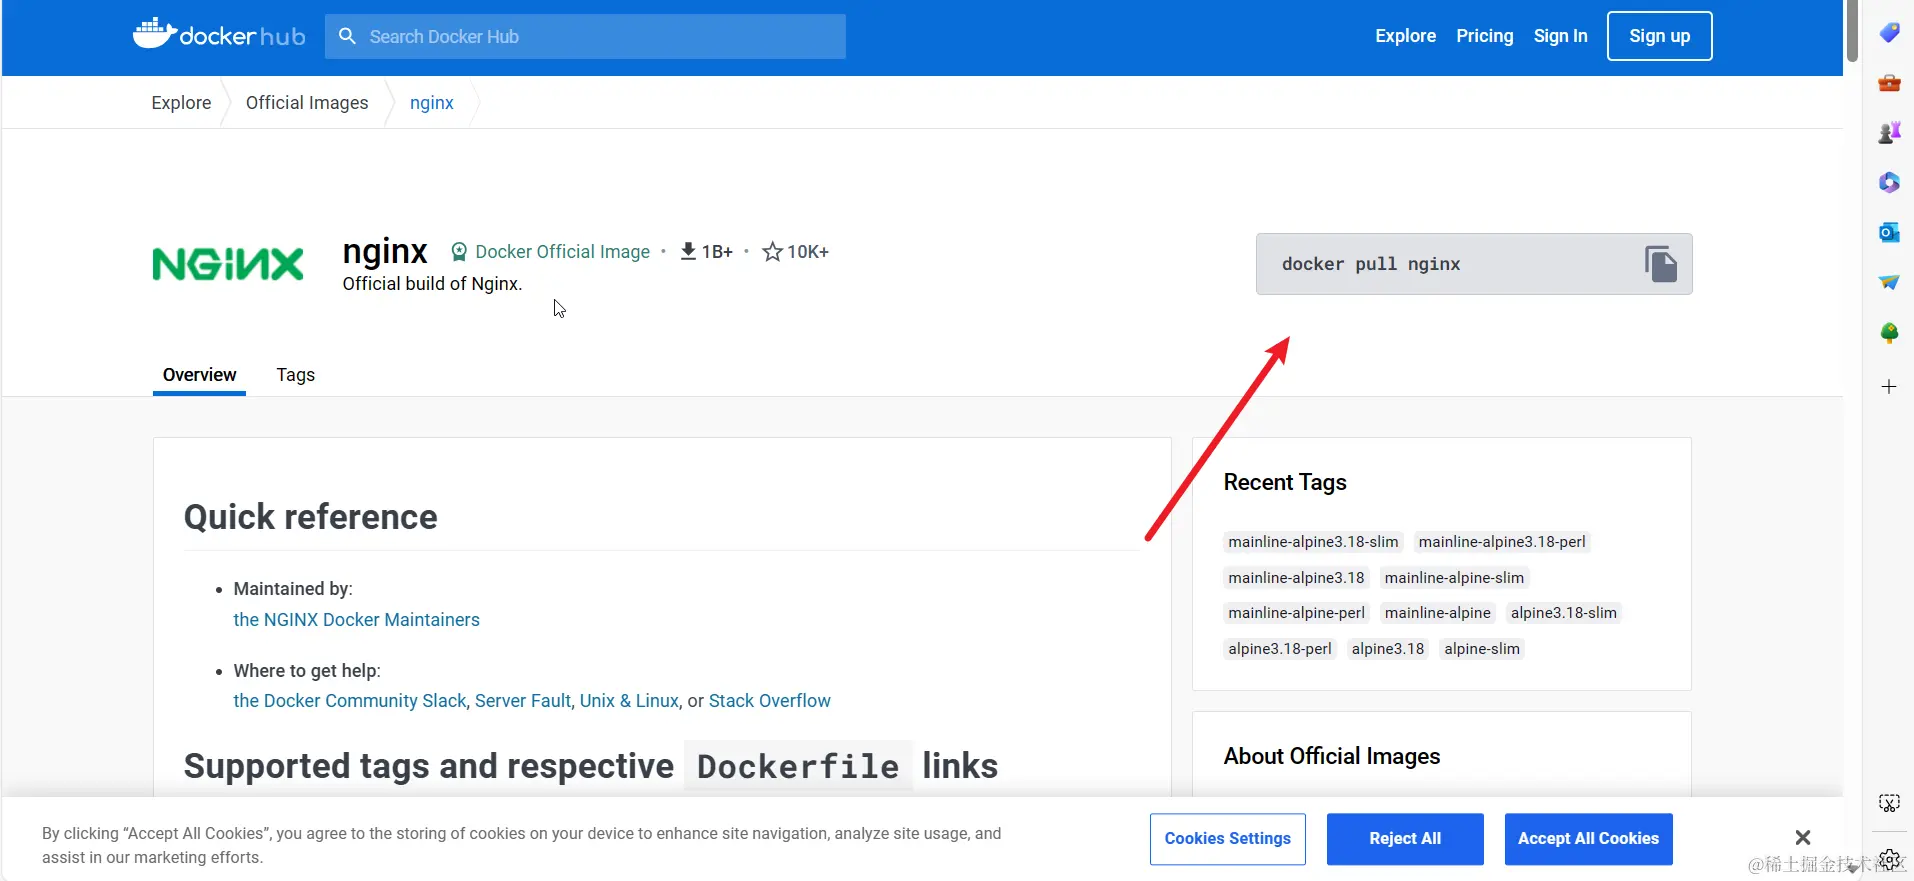
Task: Click Docker Official Image link text
Action: (x=562, y=252)
